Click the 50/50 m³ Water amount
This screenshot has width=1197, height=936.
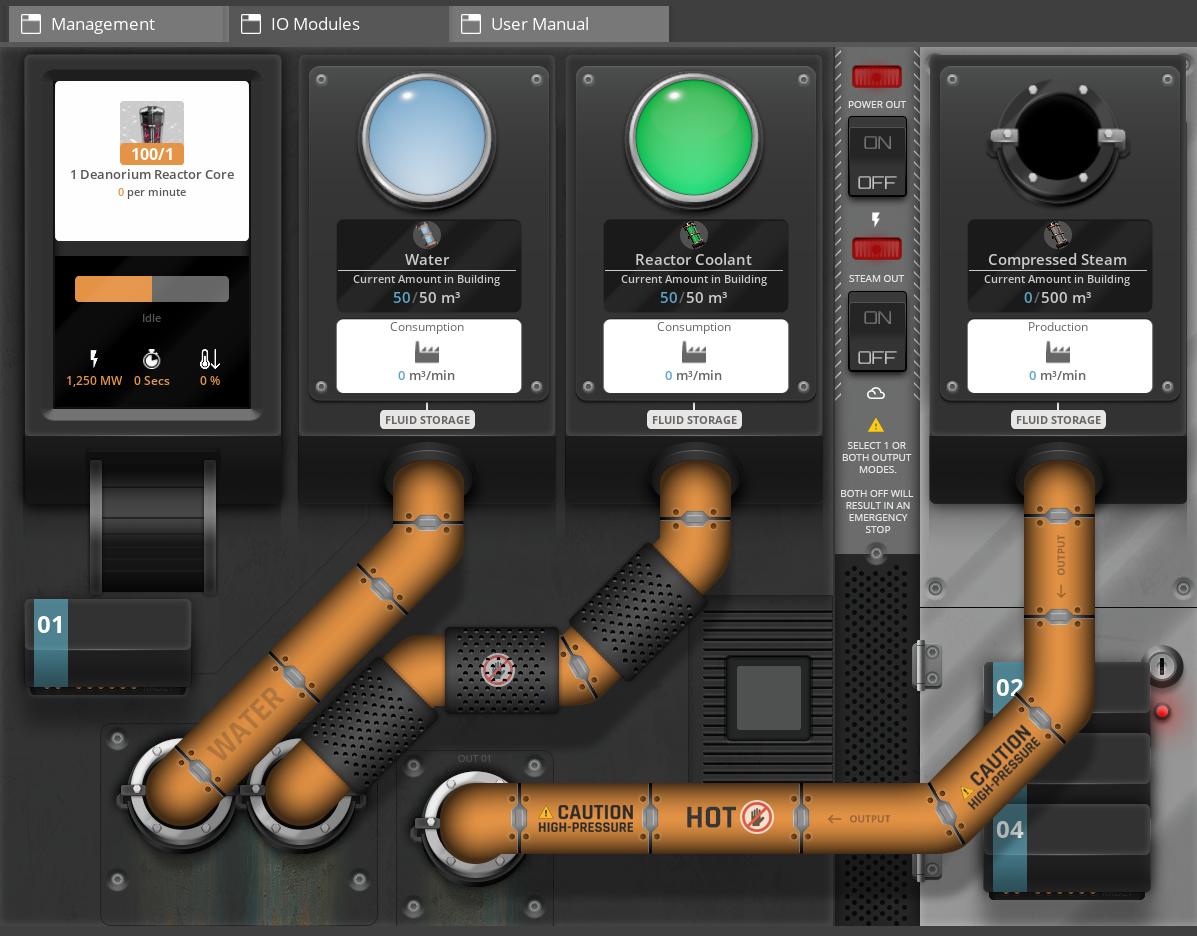pyautogui.click(x=427, y=298)
